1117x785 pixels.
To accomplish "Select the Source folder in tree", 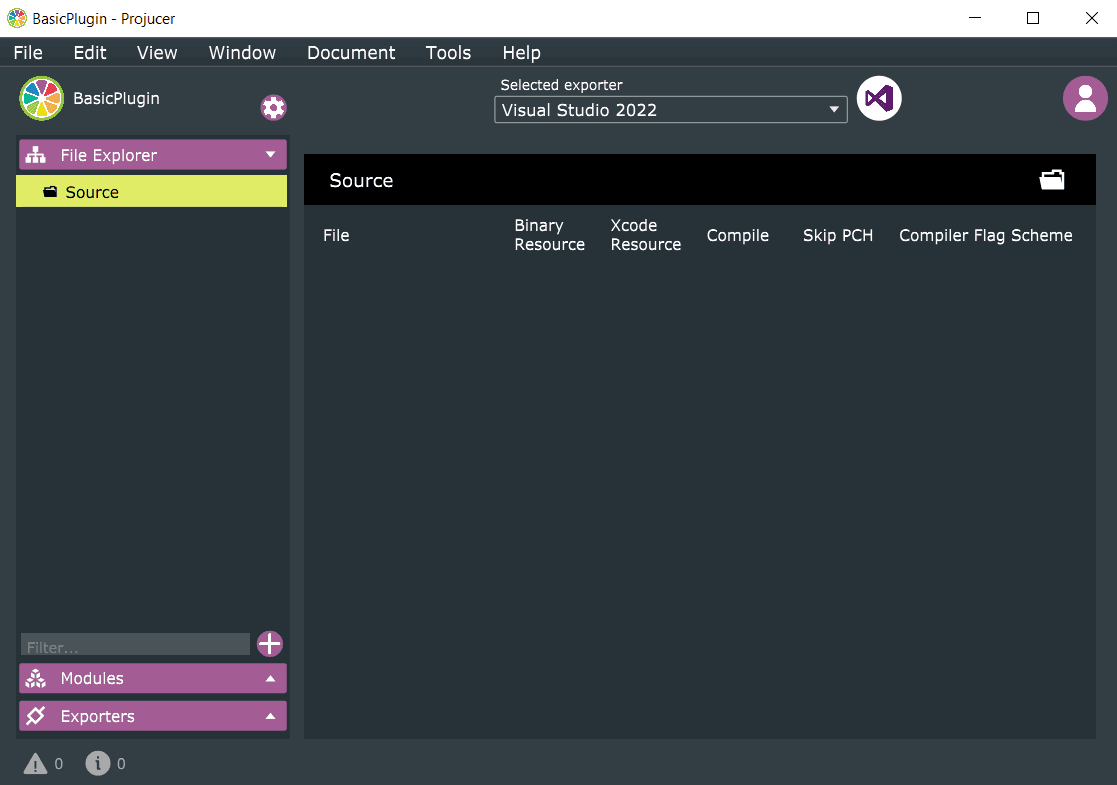I will 92,192.
